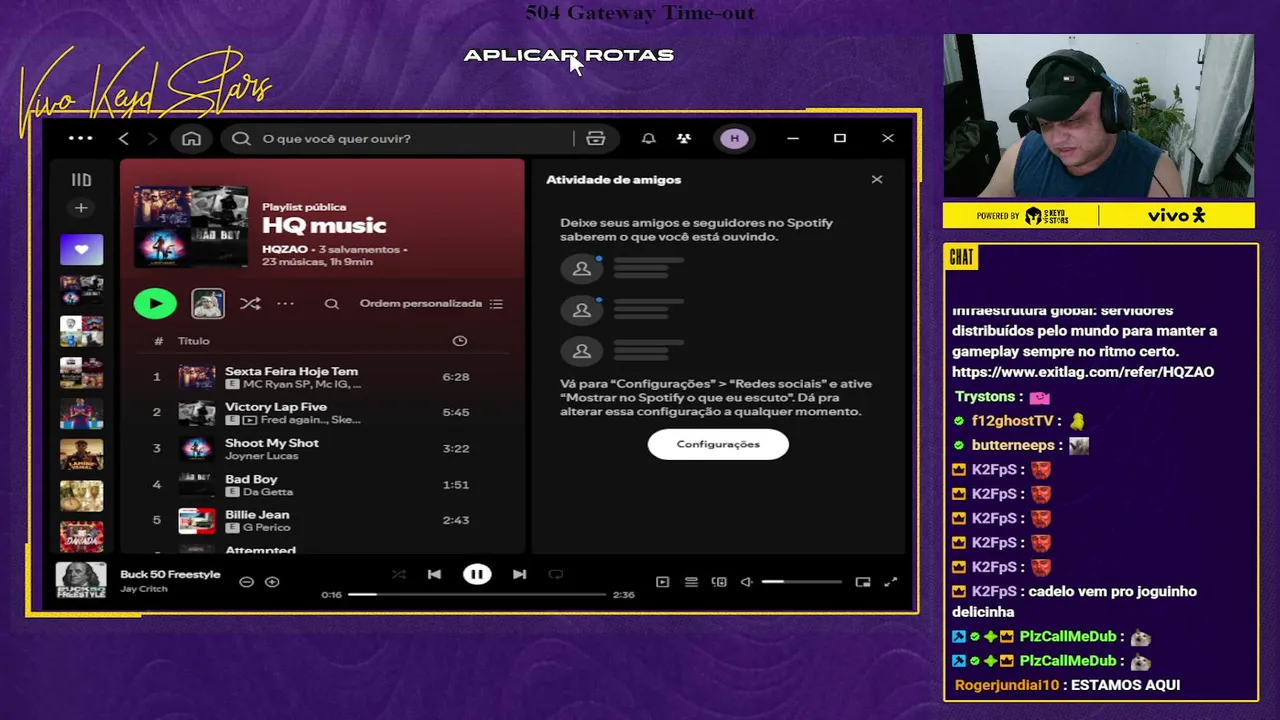Open the "Ordem personalizada" sort dropdown
Screen dimensions: 1280x720
431,303
